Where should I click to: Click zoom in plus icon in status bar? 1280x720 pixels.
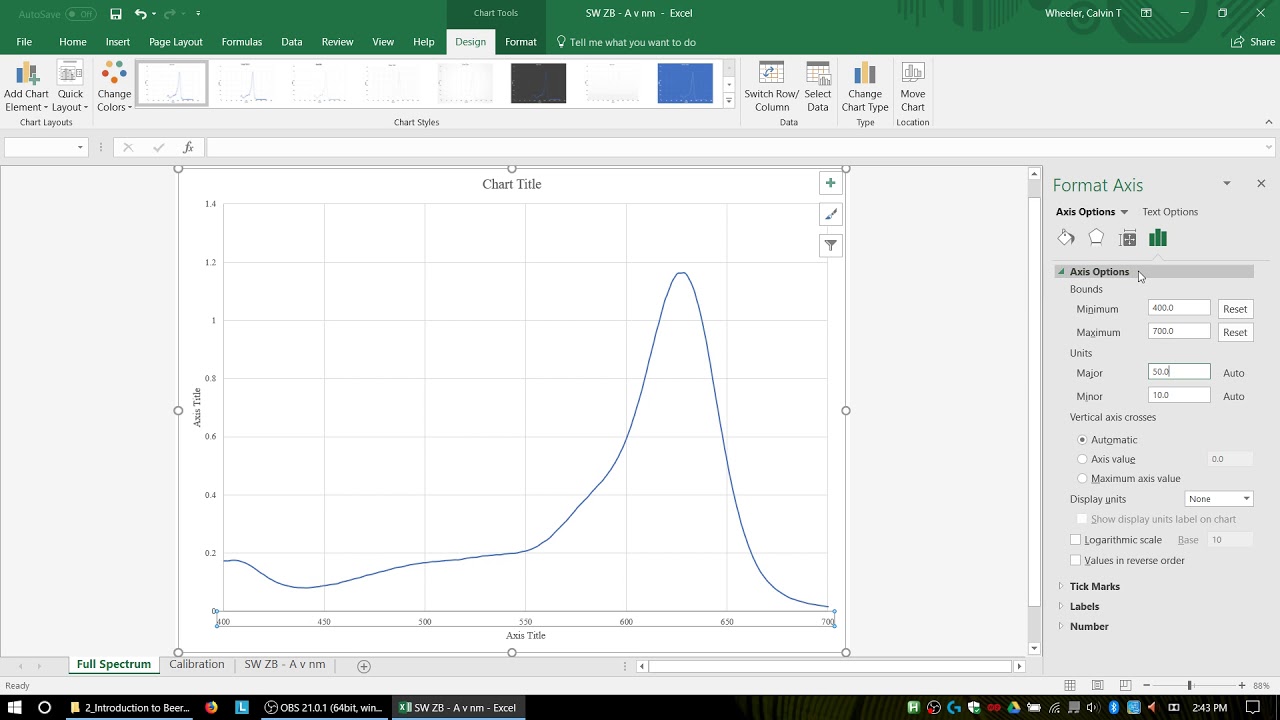(x=1242, y=685)
